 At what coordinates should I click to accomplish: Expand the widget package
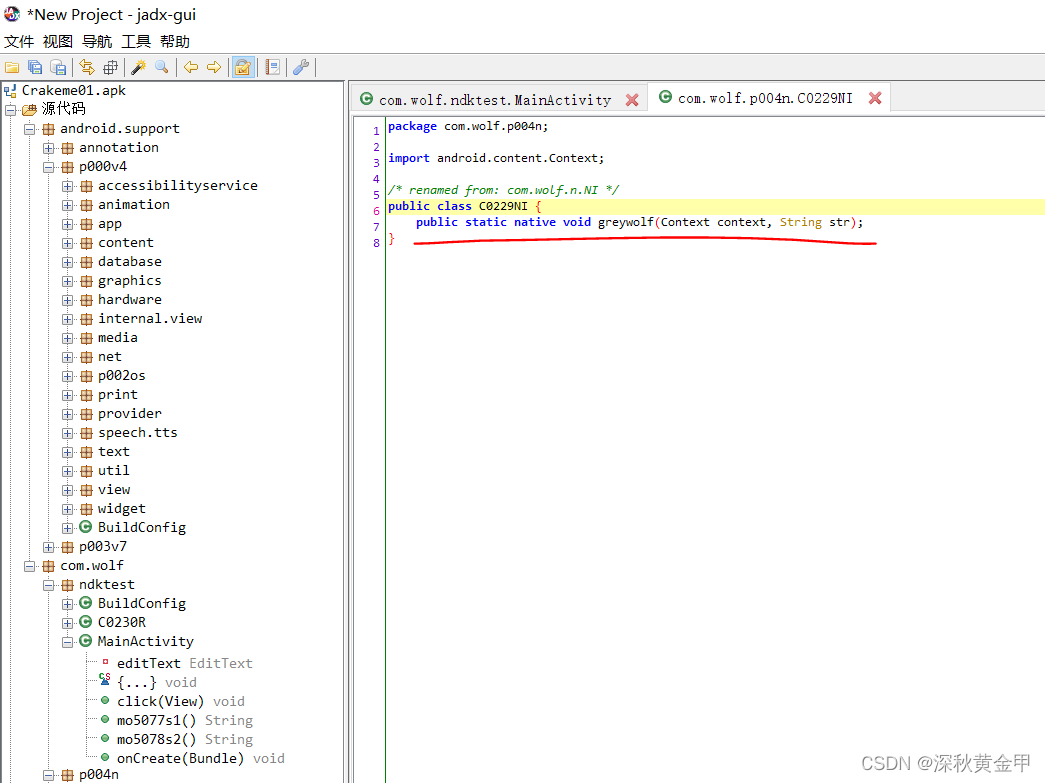pos(67,509)
